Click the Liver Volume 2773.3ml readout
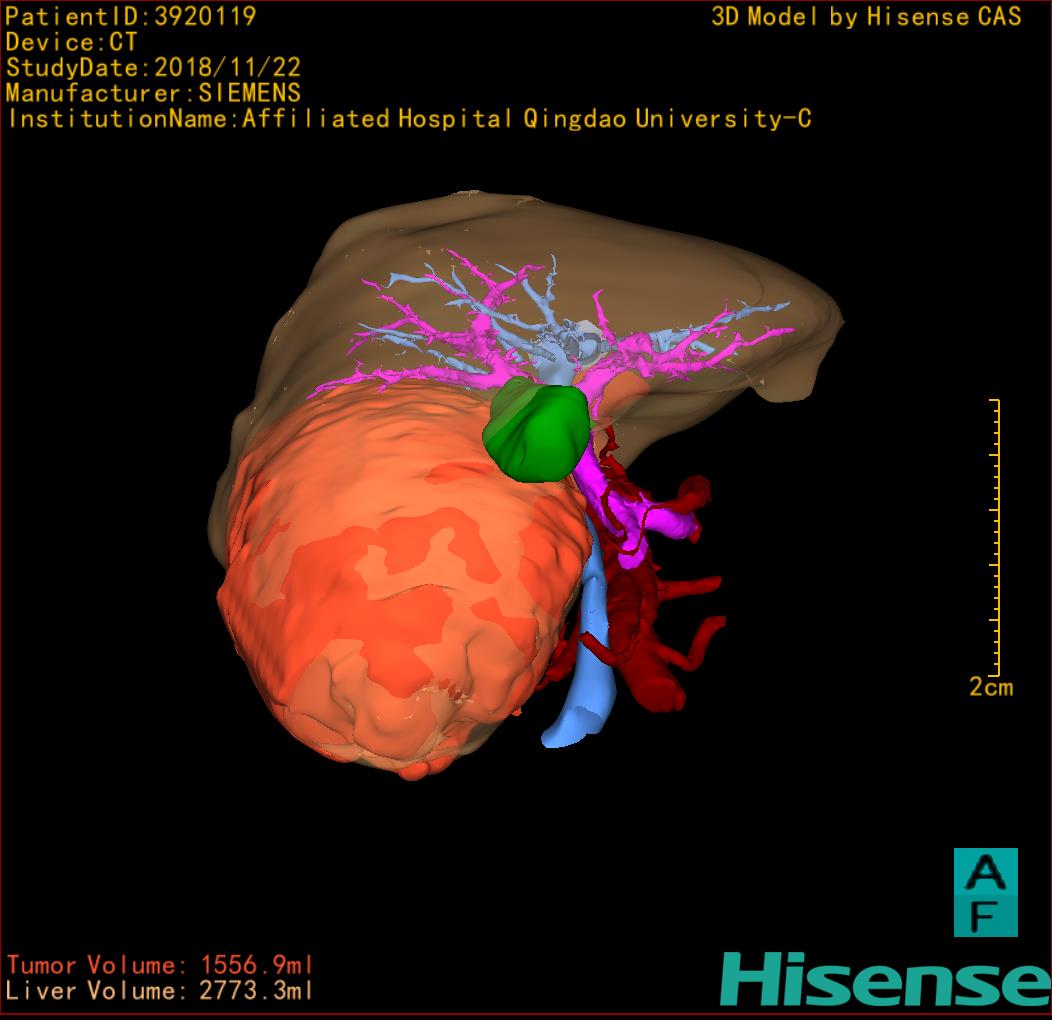1052x1020 pixels. click(160, 991)
